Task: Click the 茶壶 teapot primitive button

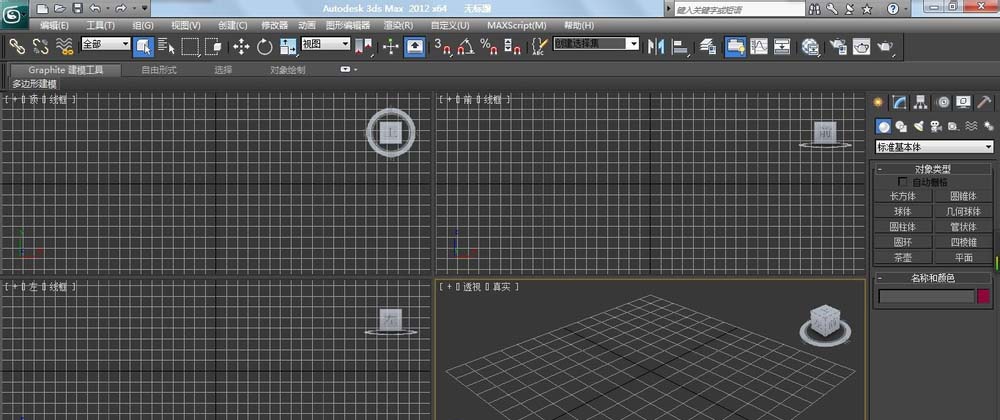Action: click(x=902, y=257)
